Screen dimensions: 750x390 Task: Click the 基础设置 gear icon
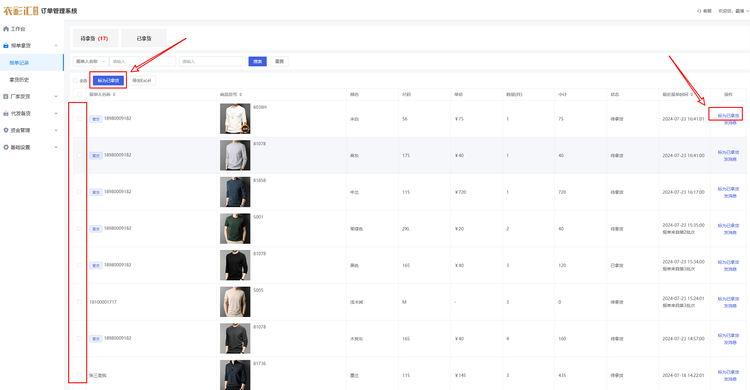(x=6, y=147)
